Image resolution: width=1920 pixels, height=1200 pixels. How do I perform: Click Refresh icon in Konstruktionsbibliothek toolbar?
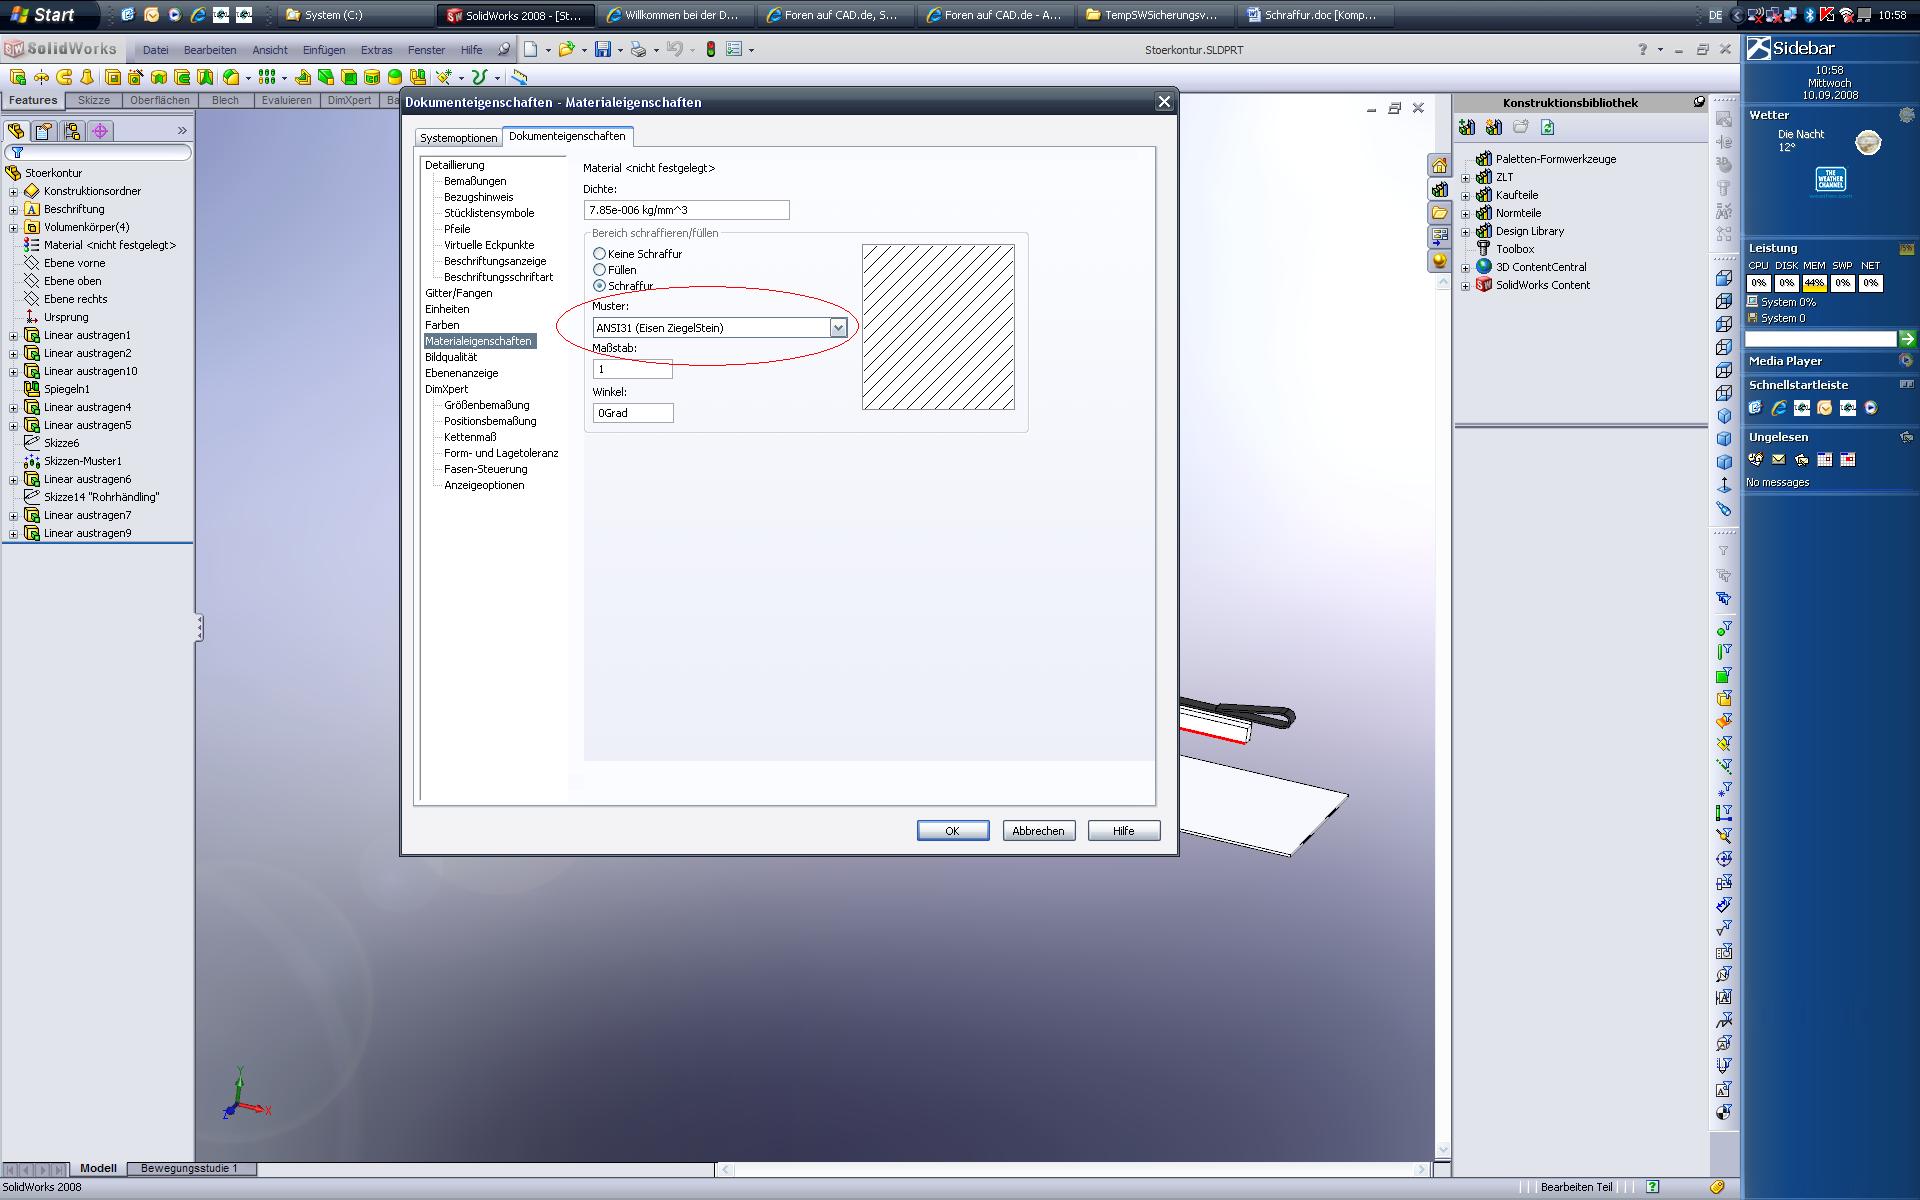coord(1548,127)
